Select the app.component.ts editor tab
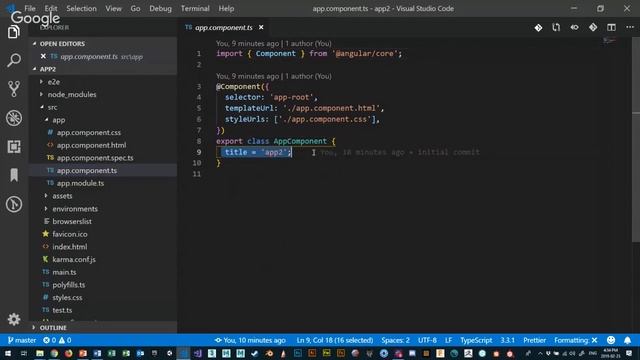 (x=224, y=27)
